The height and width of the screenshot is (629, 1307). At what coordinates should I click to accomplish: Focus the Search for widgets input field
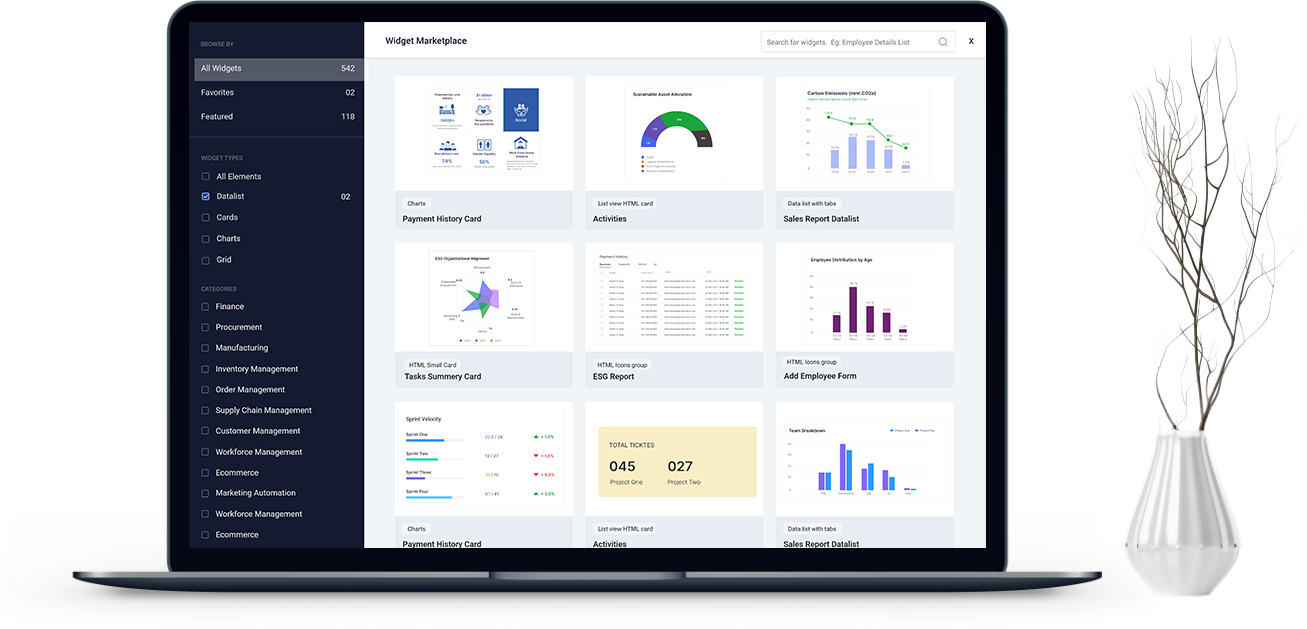tap(848, 42)
